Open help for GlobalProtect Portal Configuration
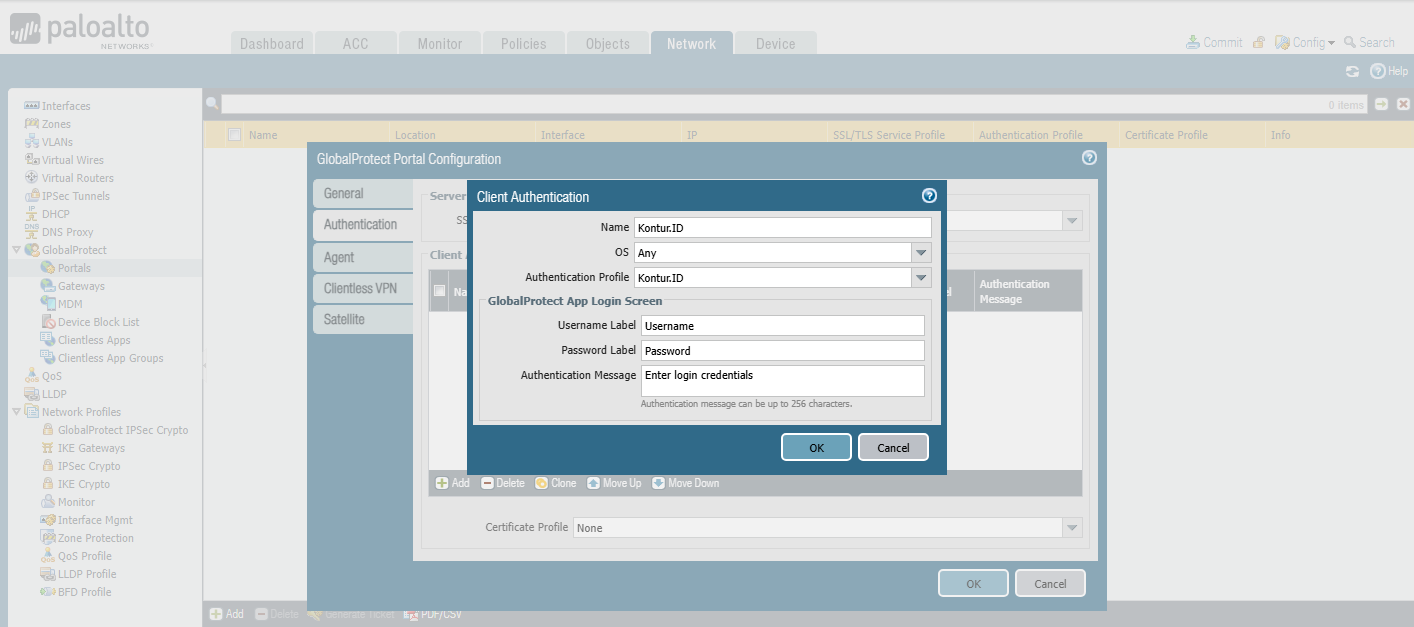1414x627 pixels. pyautogui.click(x=1089, y=158)
